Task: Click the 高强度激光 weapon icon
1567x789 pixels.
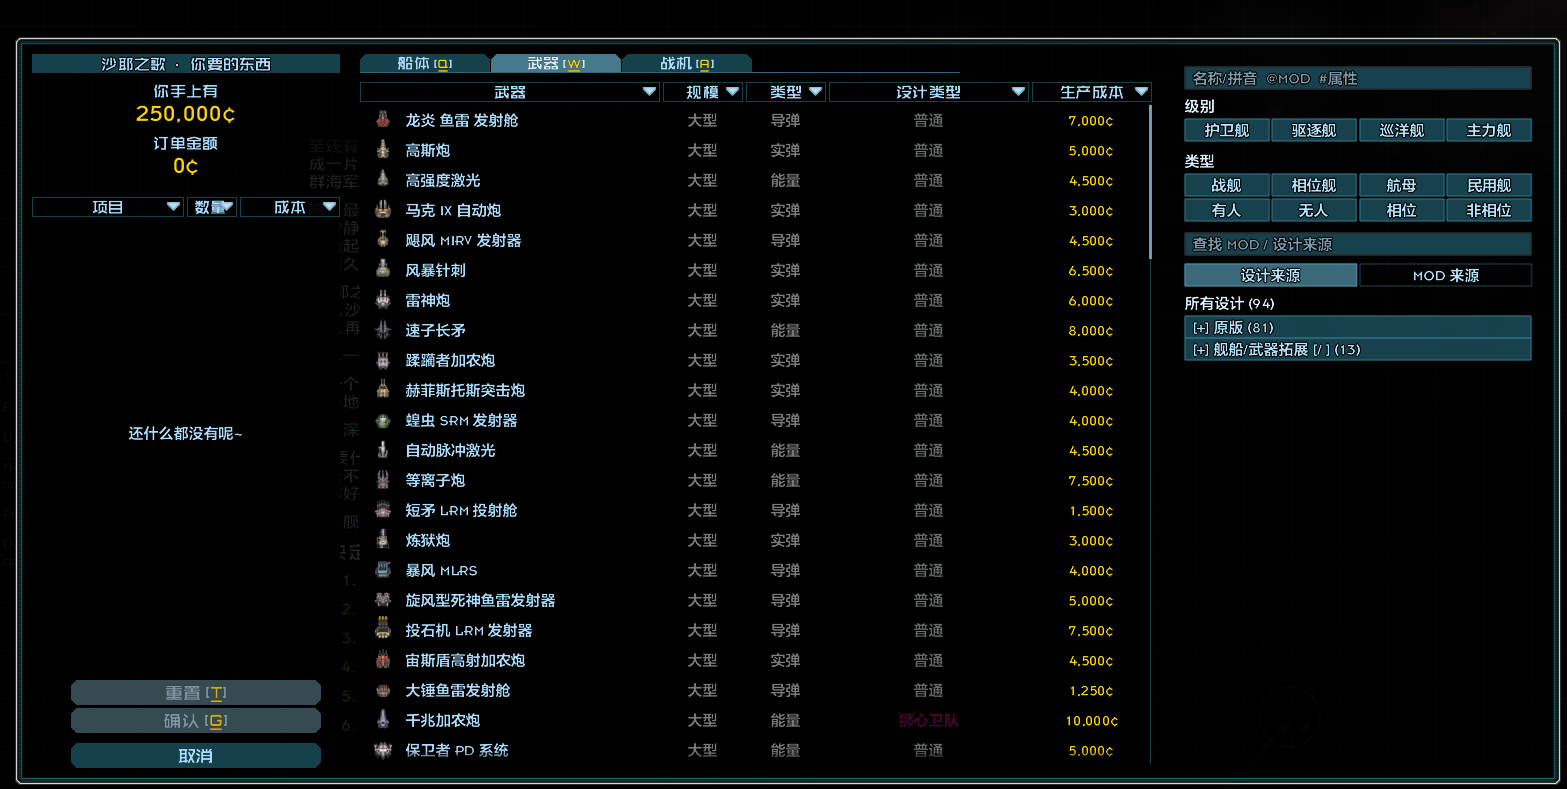Action: pyautogui.click(x=383, y=180)
